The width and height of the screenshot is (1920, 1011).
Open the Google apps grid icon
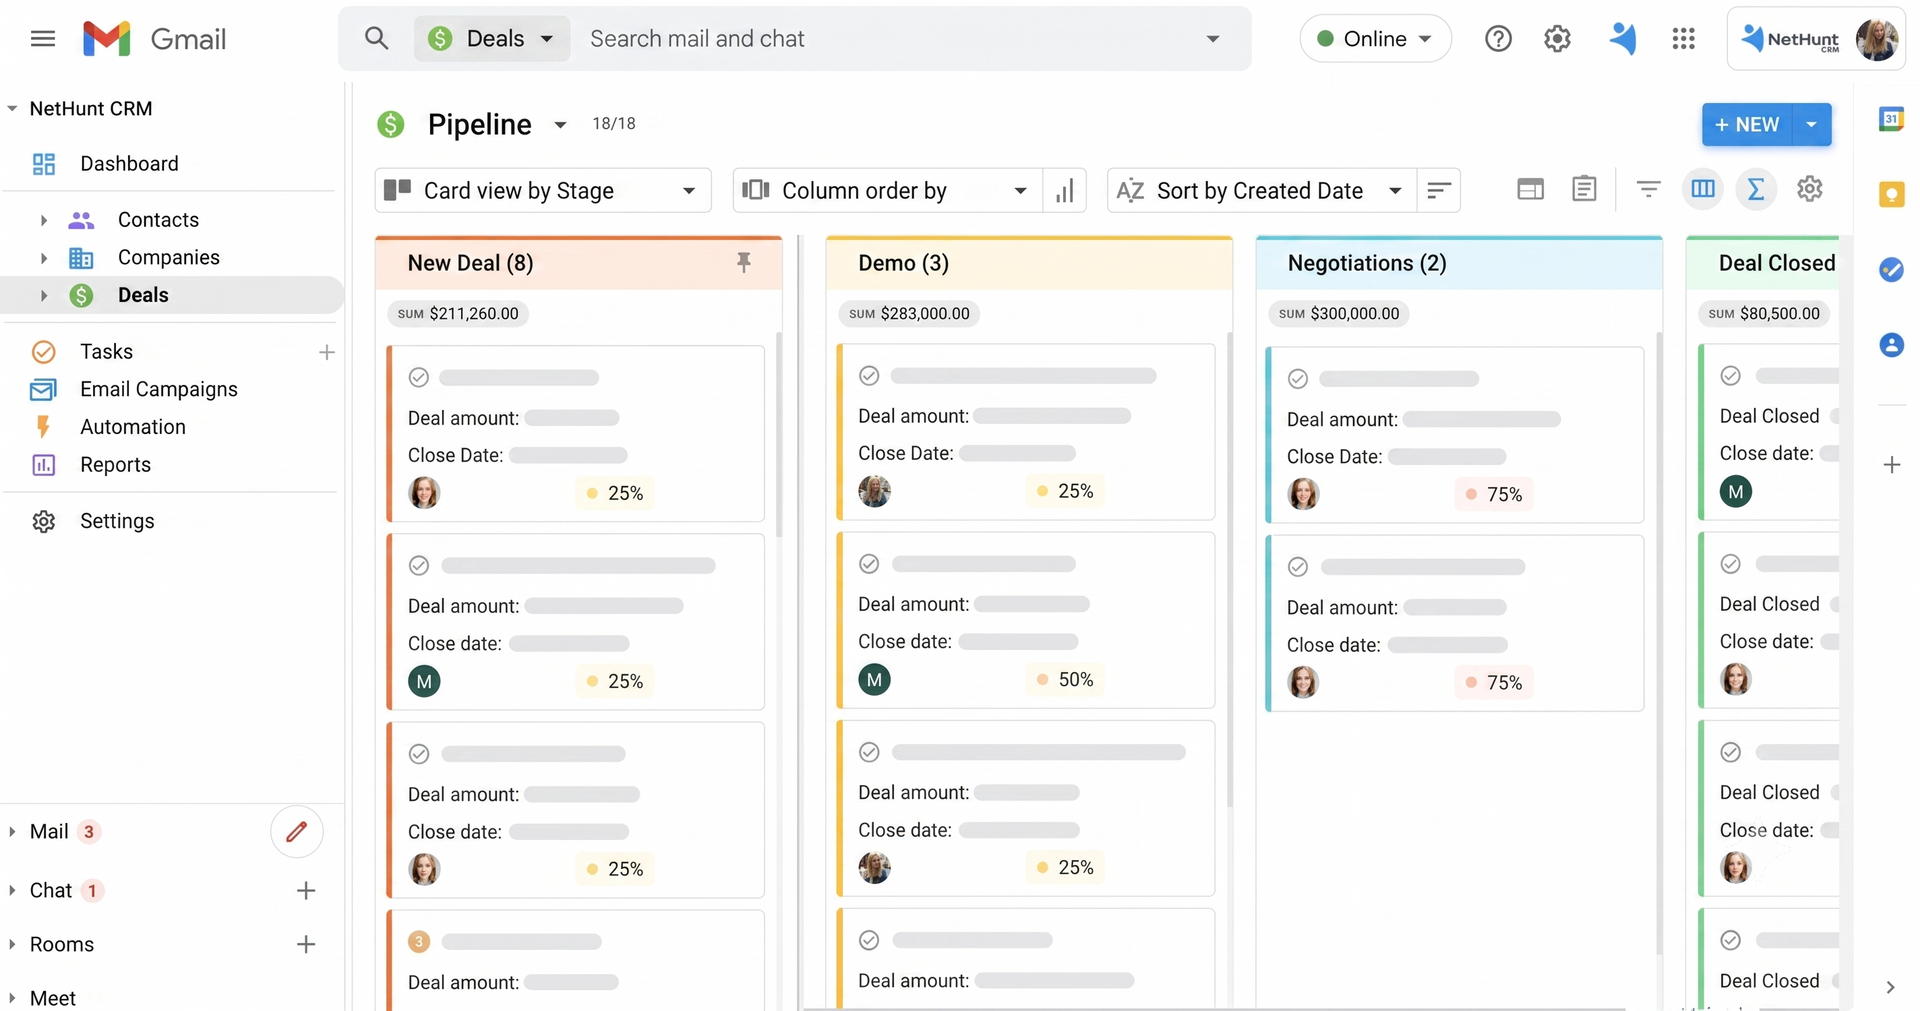click(1683, 39)
